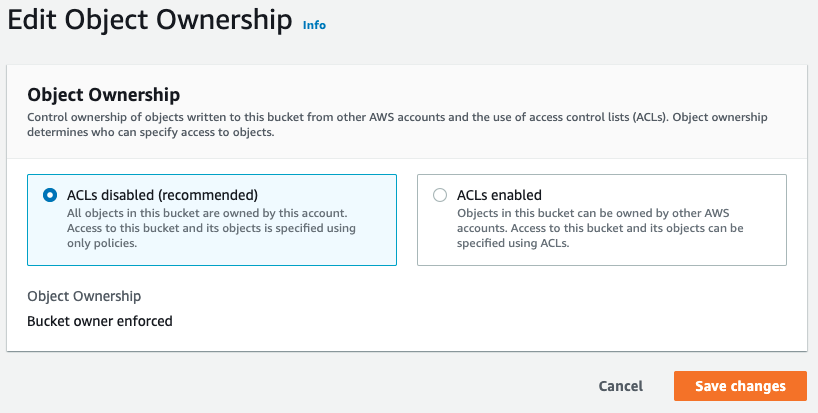The image size is (818, 413).
Task: Click the Edit Object Ownership page title
Action: [149, 20]
